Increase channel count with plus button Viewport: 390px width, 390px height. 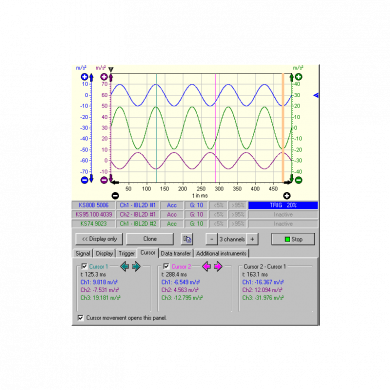point(252,239)
